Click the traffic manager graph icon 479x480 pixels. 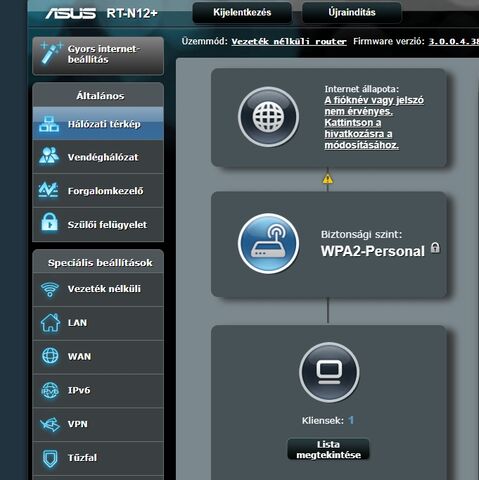[49, 190]
